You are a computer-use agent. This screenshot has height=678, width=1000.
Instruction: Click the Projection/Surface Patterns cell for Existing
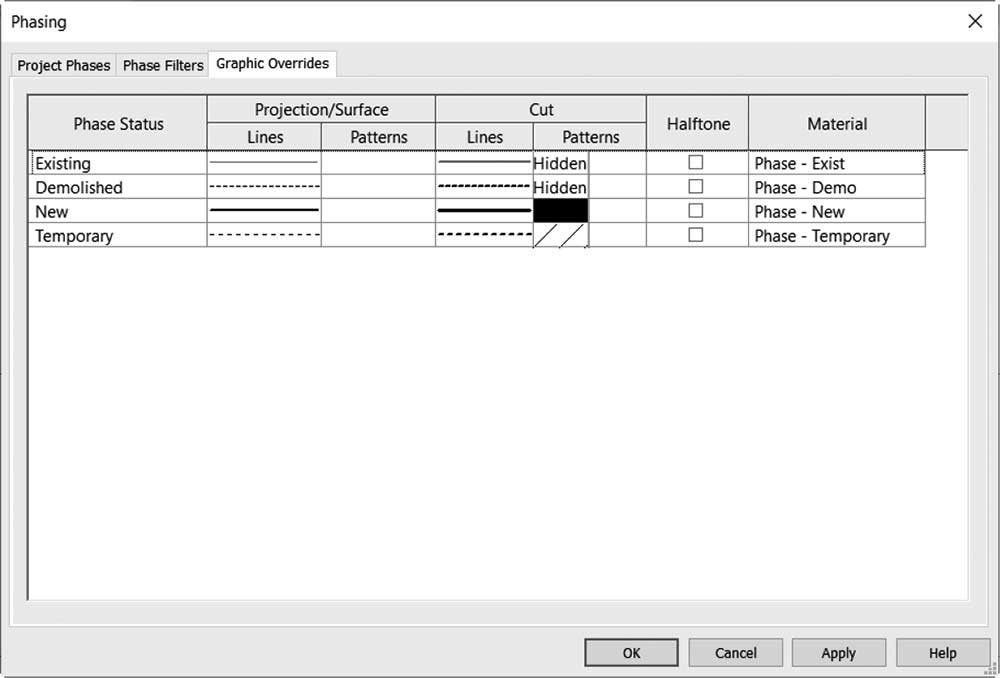coord(378,163)
